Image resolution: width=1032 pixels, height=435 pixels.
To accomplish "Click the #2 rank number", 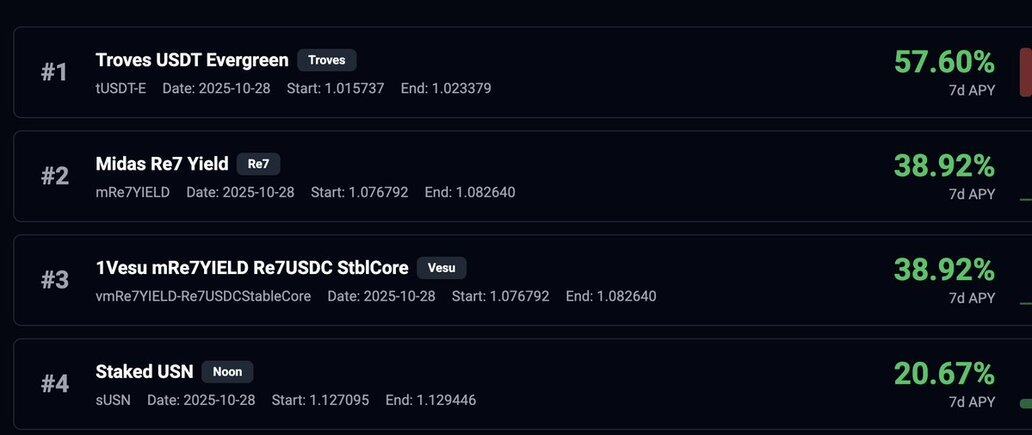I will (x=54, y=176).
